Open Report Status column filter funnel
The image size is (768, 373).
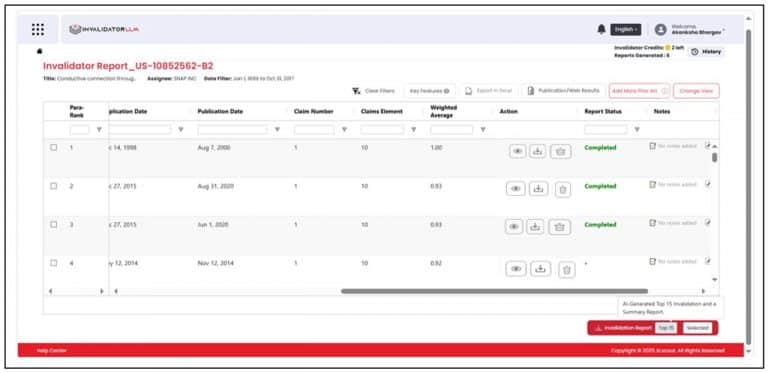coord(637,130)
